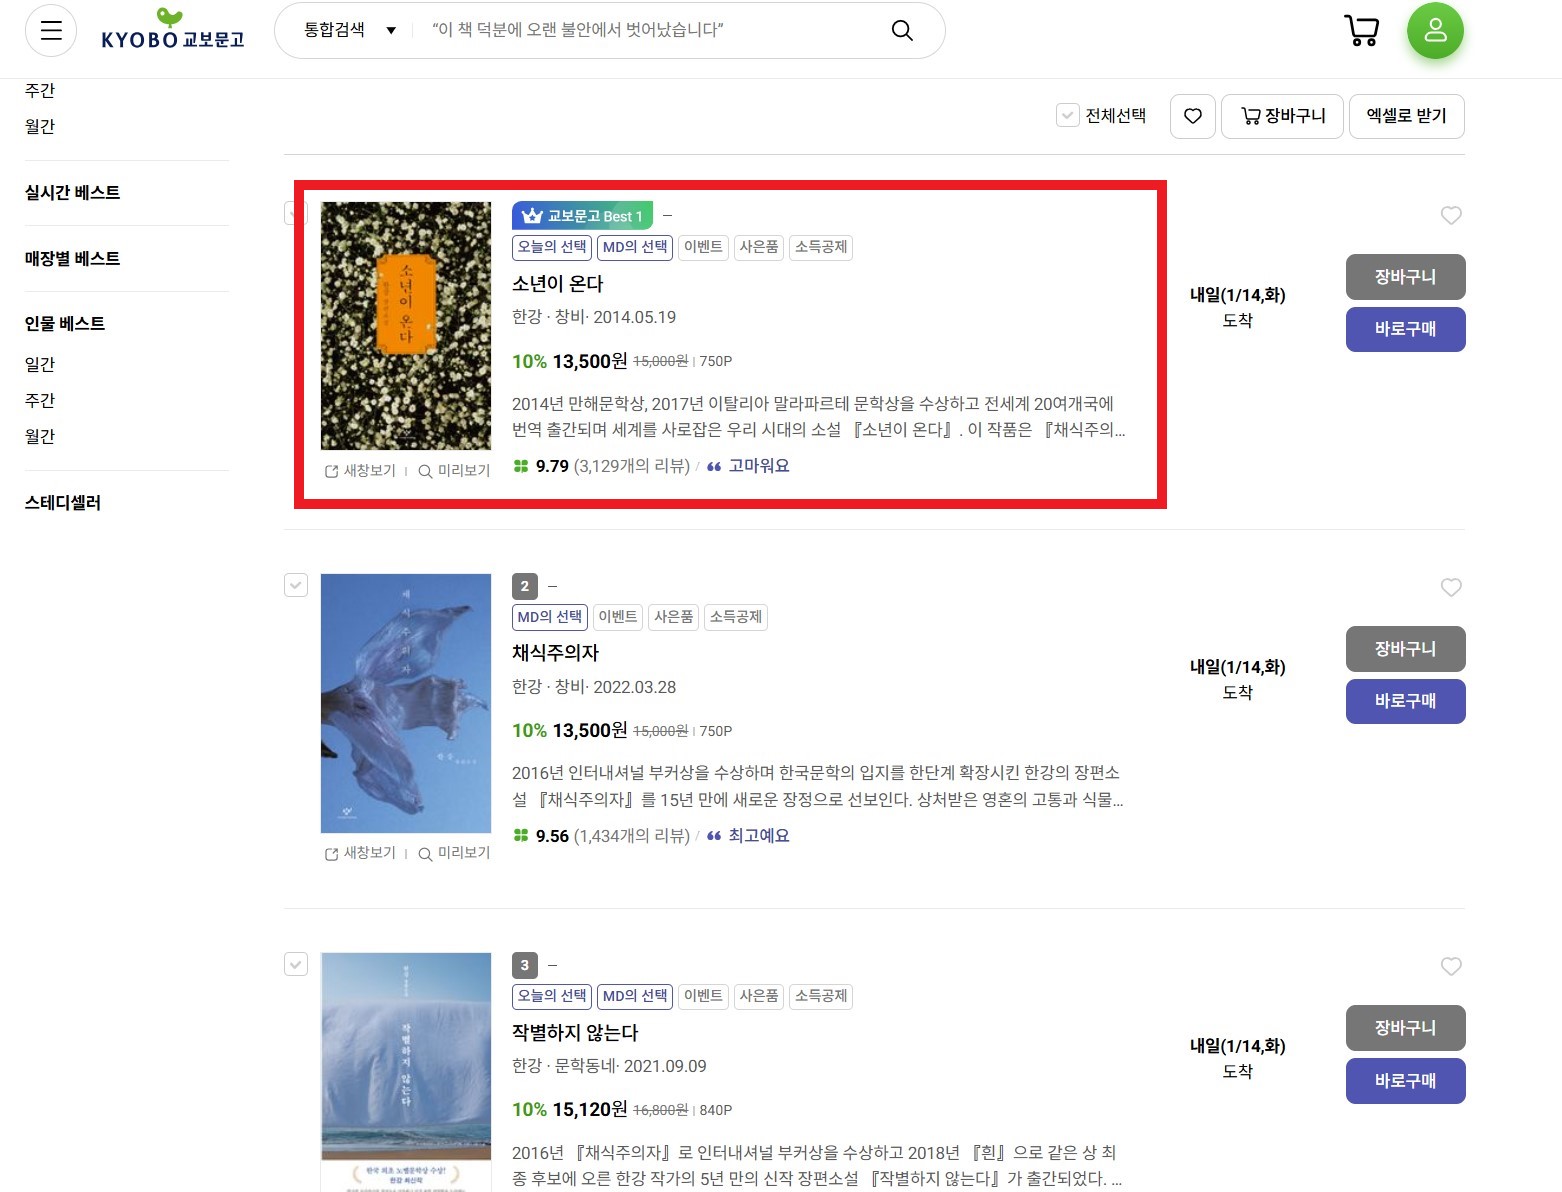Add 소년이 온다 to cart (장바구니)

click(1405, 277)
